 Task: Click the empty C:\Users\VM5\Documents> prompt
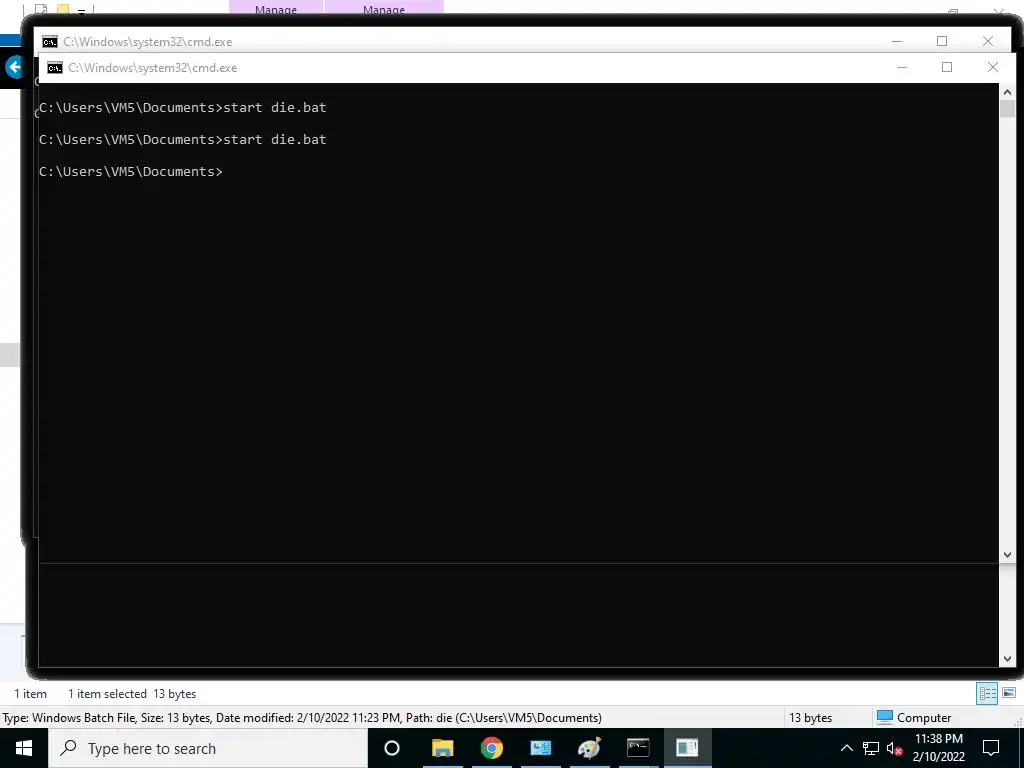[x=131, y=171]
